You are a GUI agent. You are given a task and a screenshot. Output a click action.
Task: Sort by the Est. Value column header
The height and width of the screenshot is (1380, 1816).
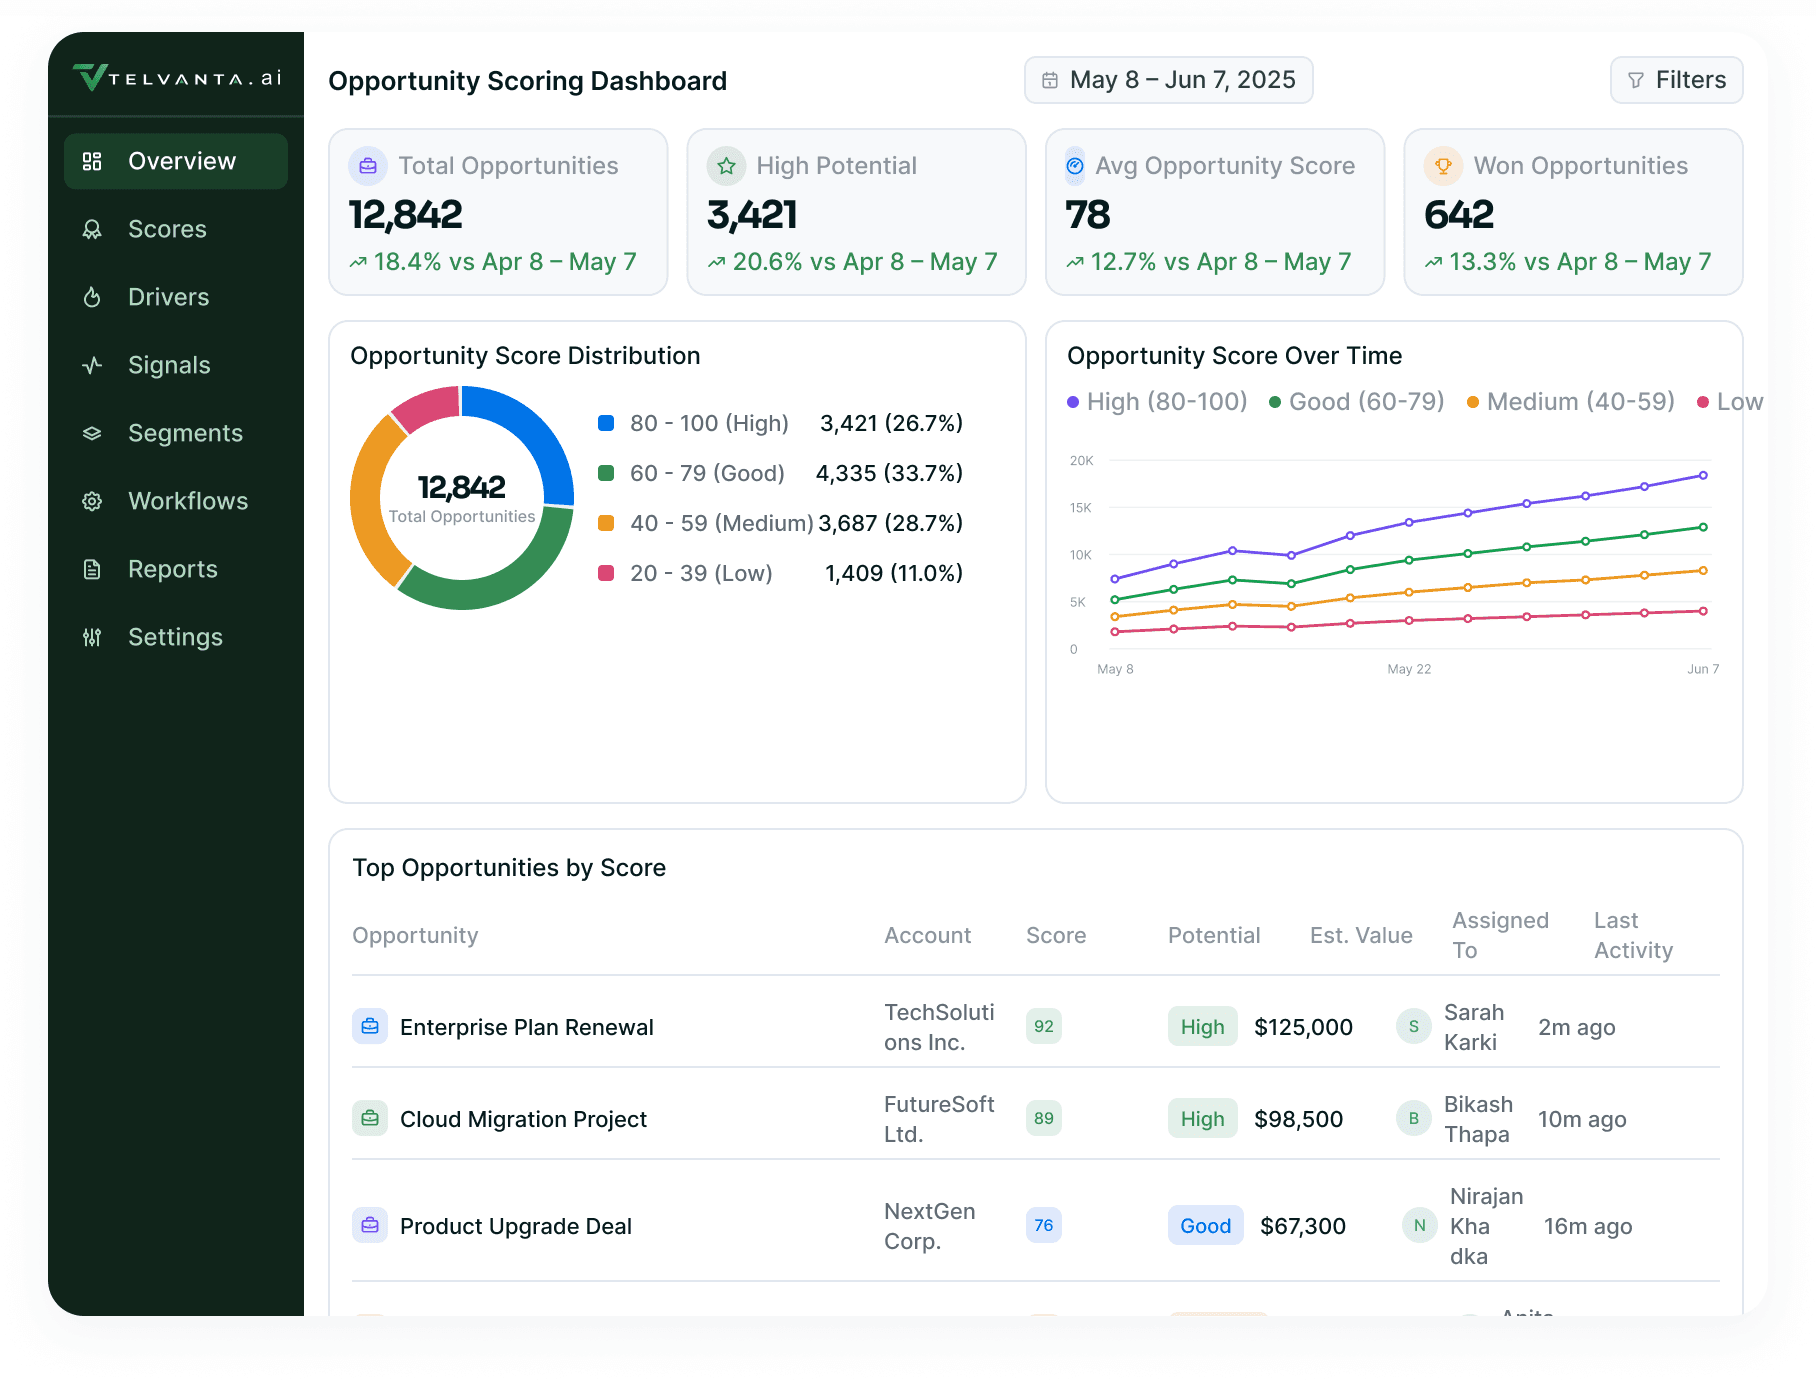1361,936
